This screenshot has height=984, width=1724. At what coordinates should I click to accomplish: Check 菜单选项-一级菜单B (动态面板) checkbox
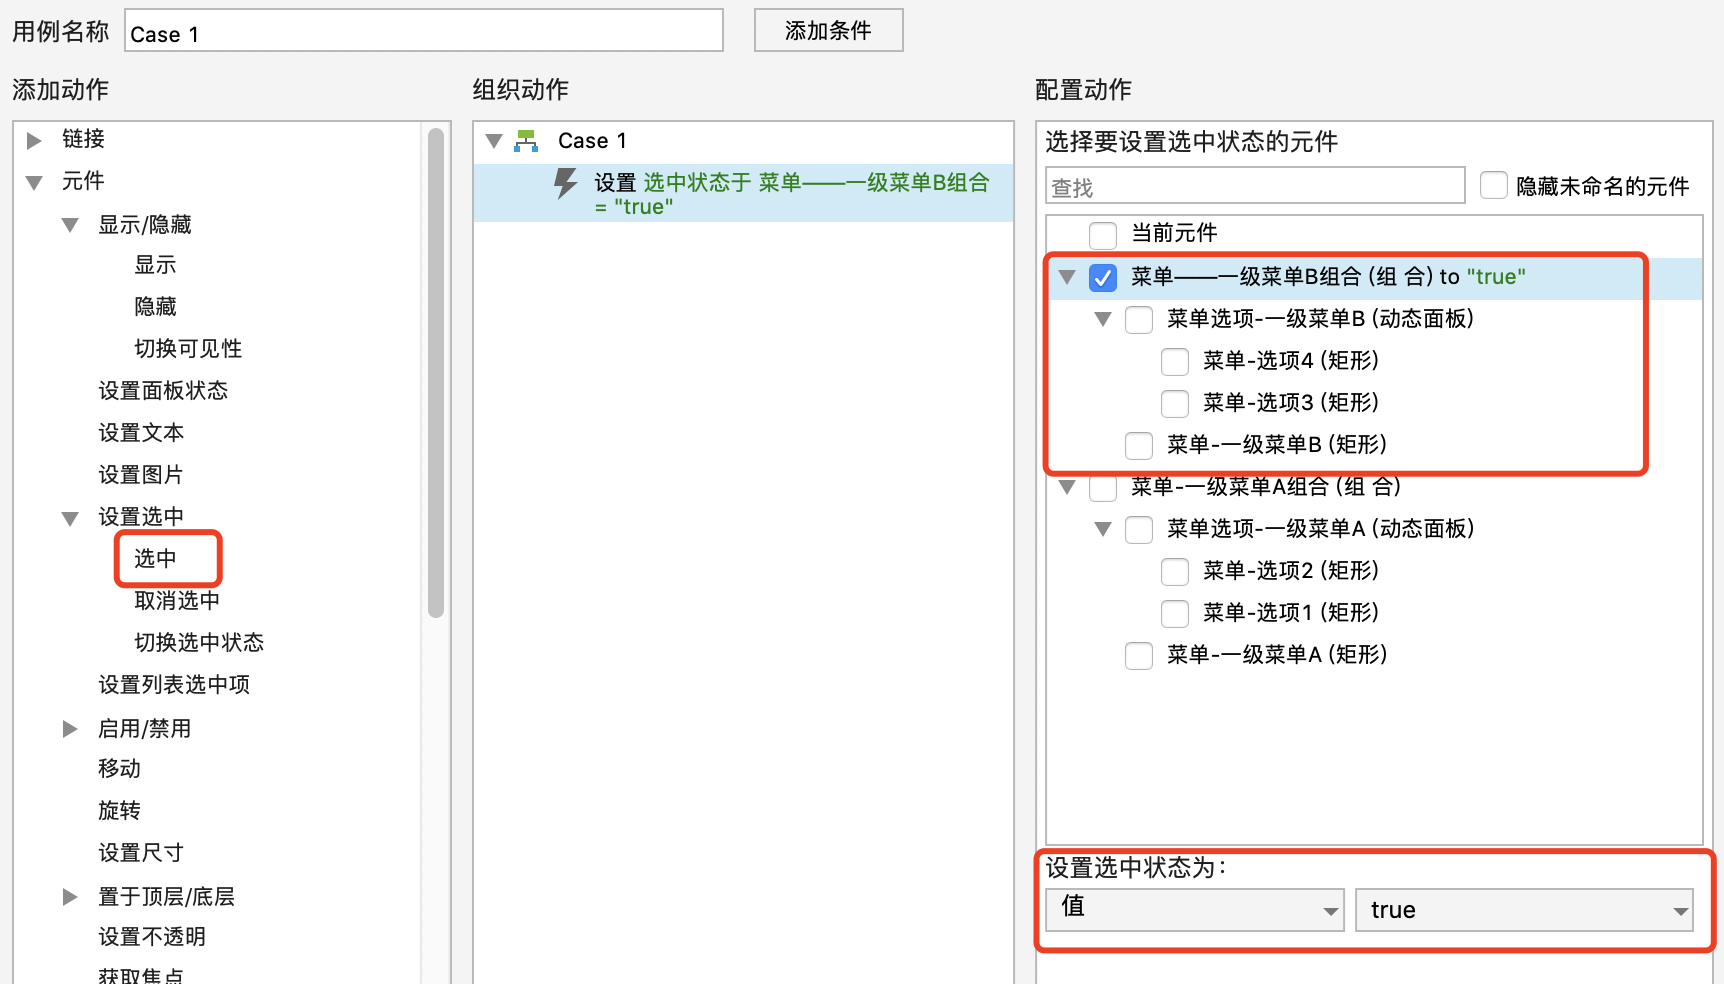pos(1139,319)
